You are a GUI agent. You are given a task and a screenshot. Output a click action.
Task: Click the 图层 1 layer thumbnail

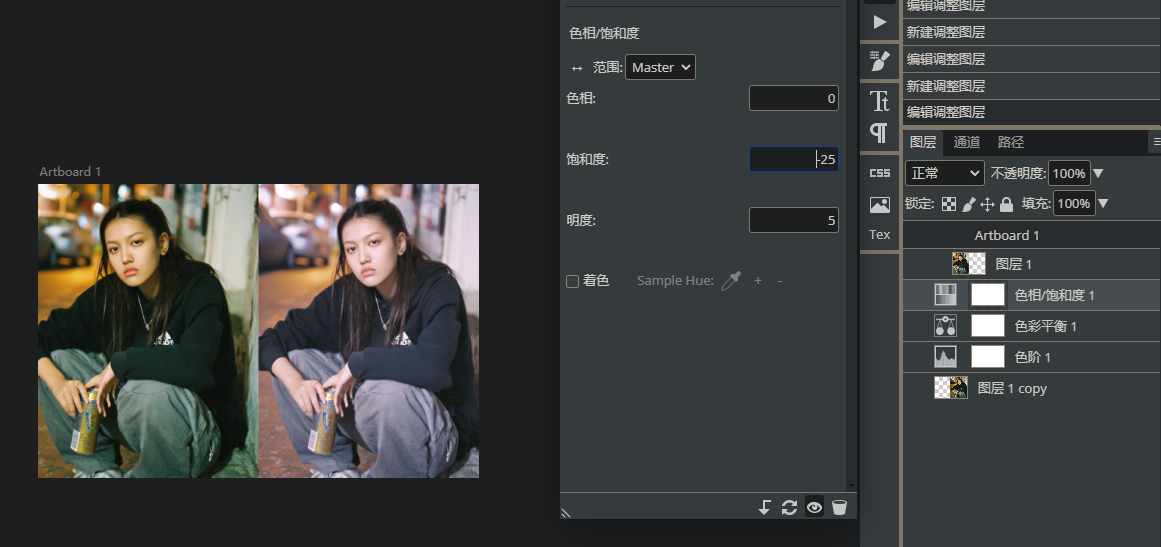pyautogui.click(x=968, y=264)
